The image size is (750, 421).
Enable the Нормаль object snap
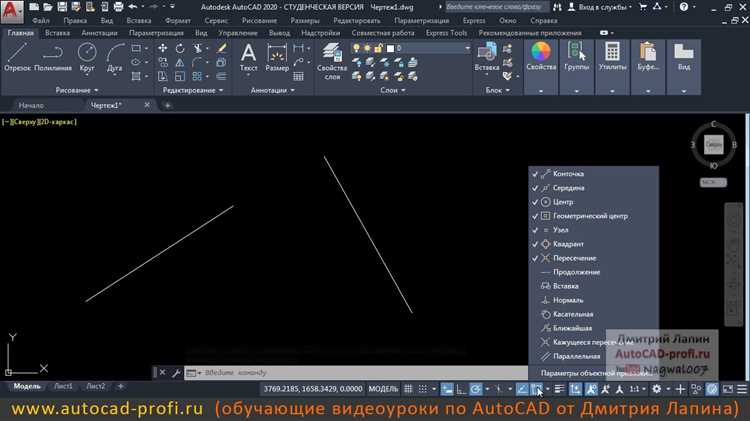[x=593, y=300]
